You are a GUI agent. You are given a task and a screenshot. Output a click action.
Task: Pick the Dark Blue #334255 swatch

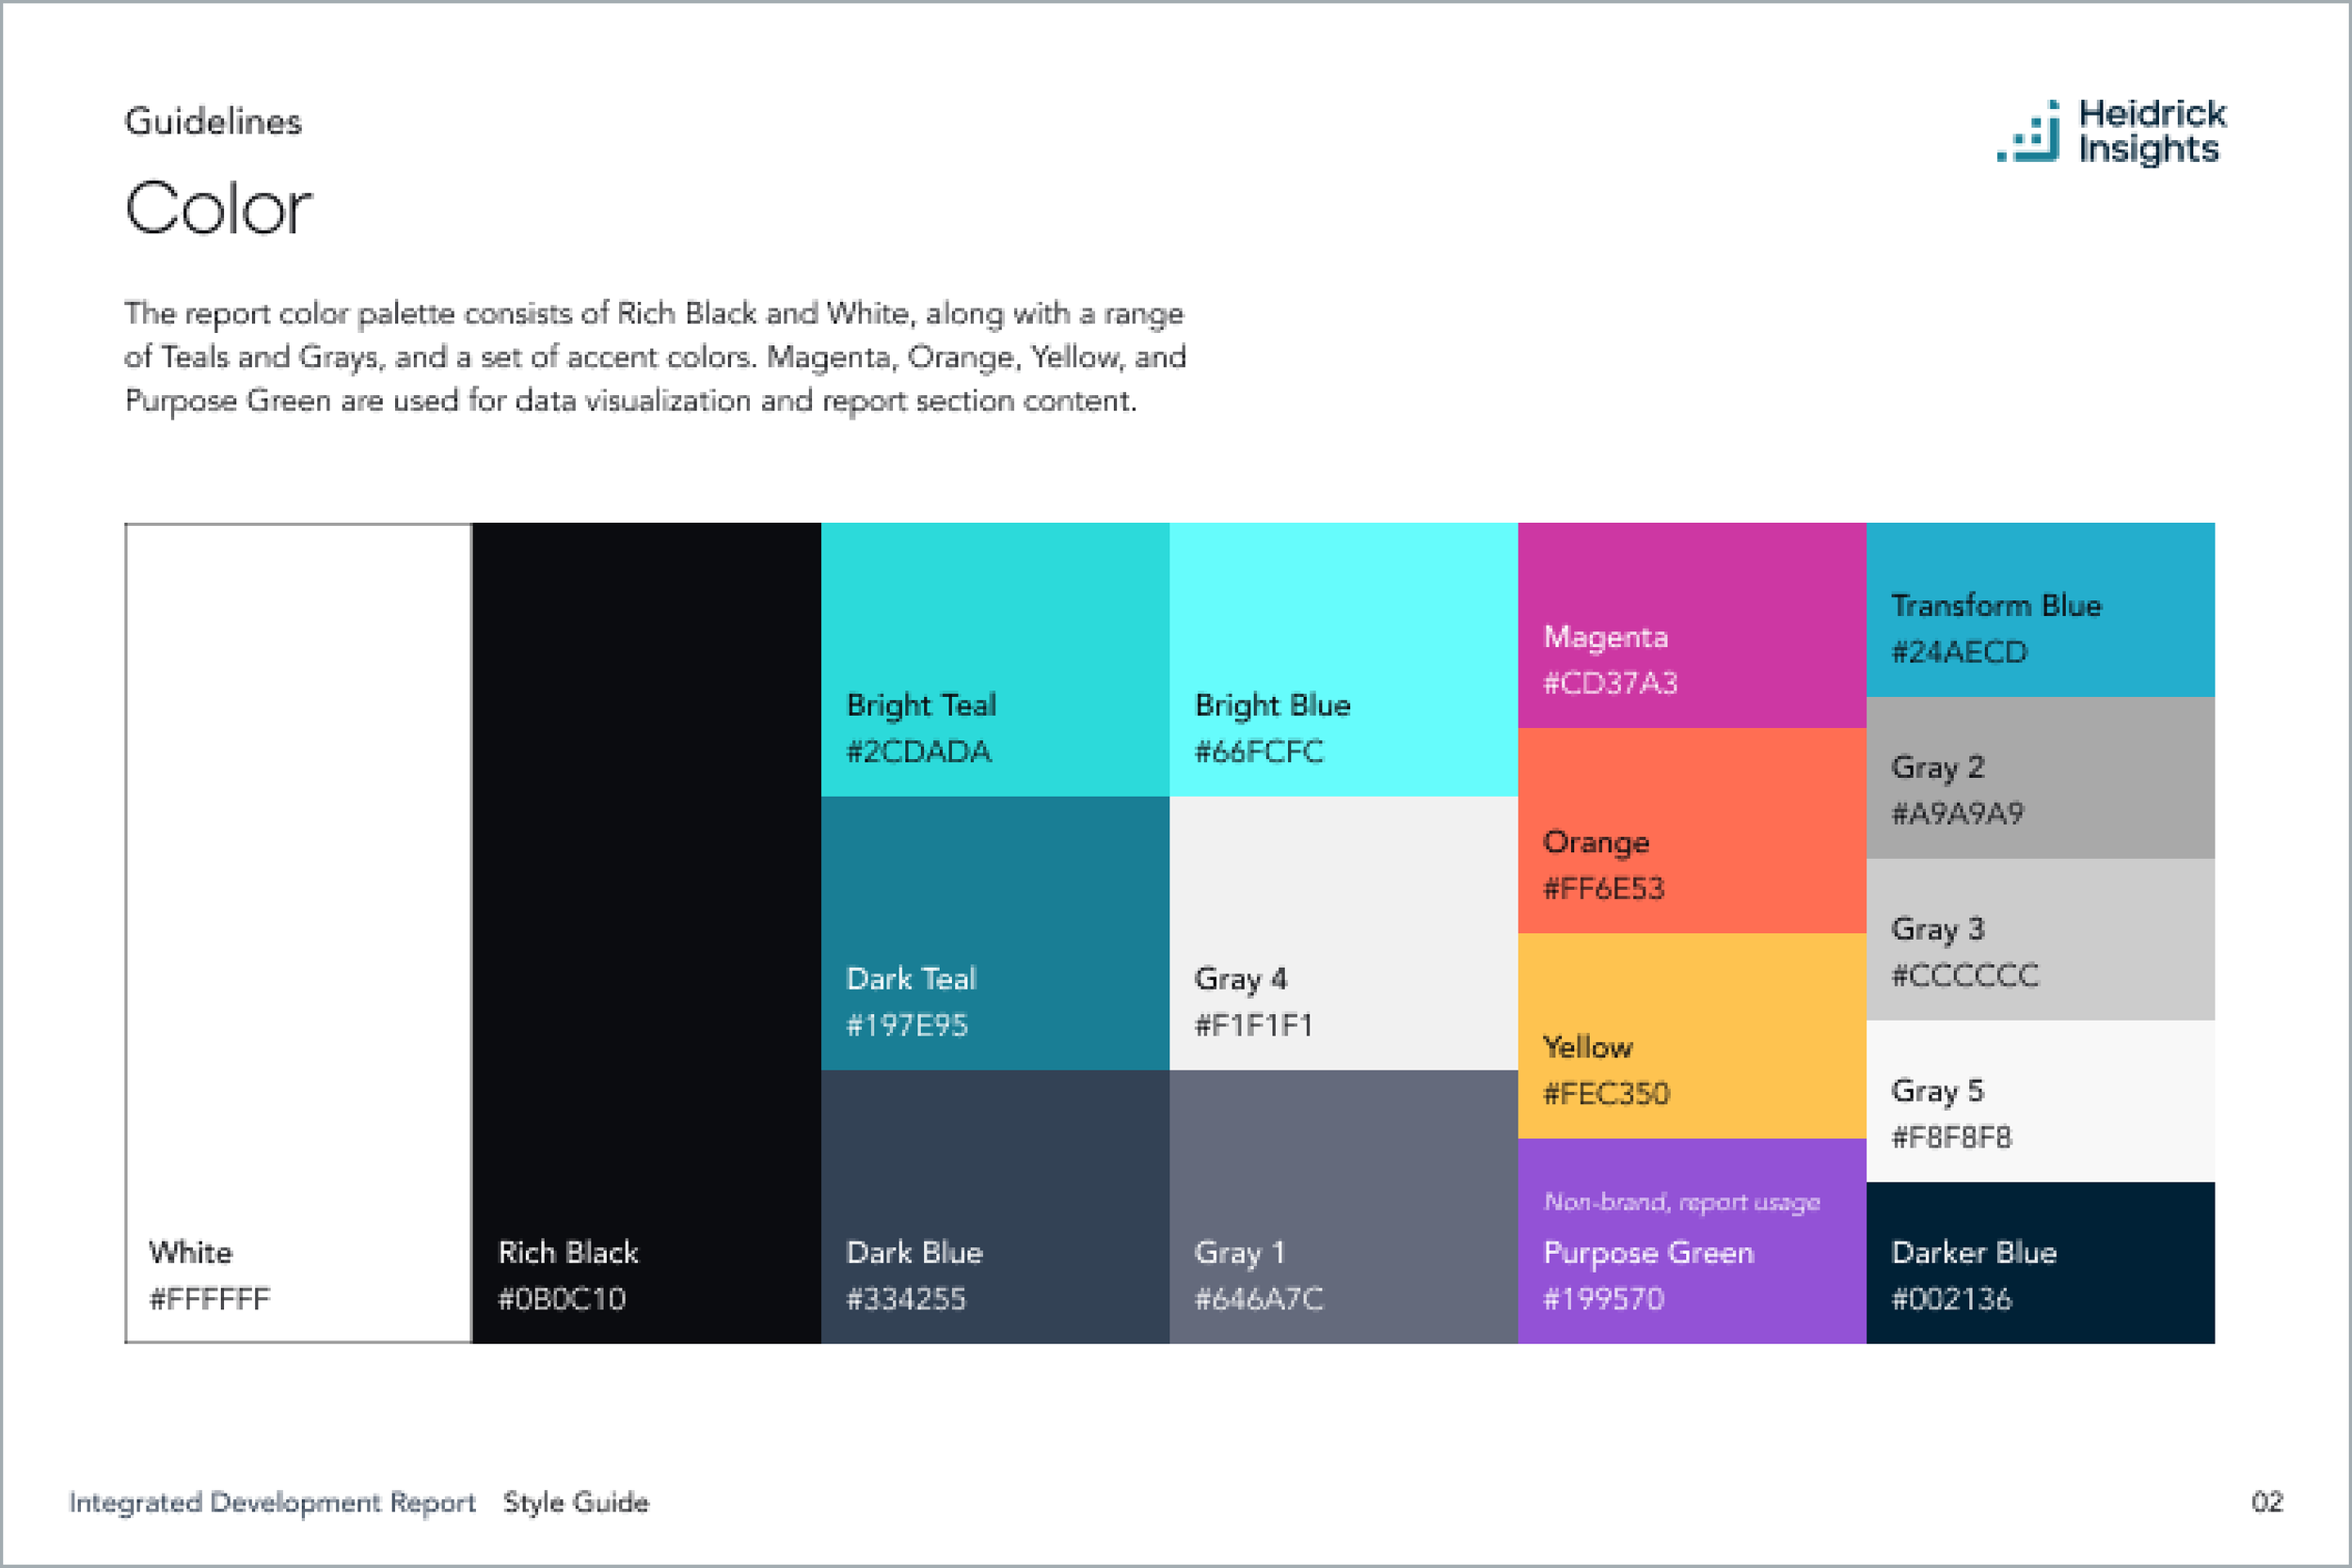pos(994,1206)
